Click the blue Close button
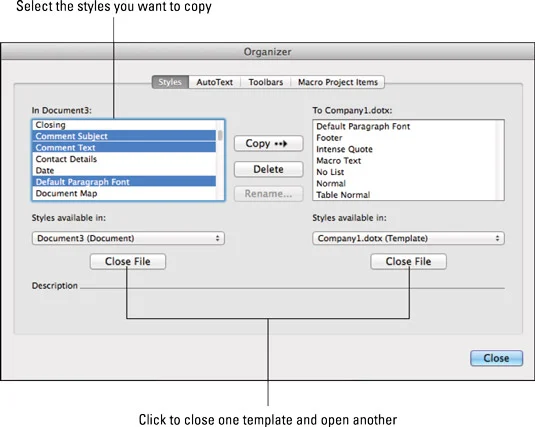 pyautogui.click(x=496, y=358)
